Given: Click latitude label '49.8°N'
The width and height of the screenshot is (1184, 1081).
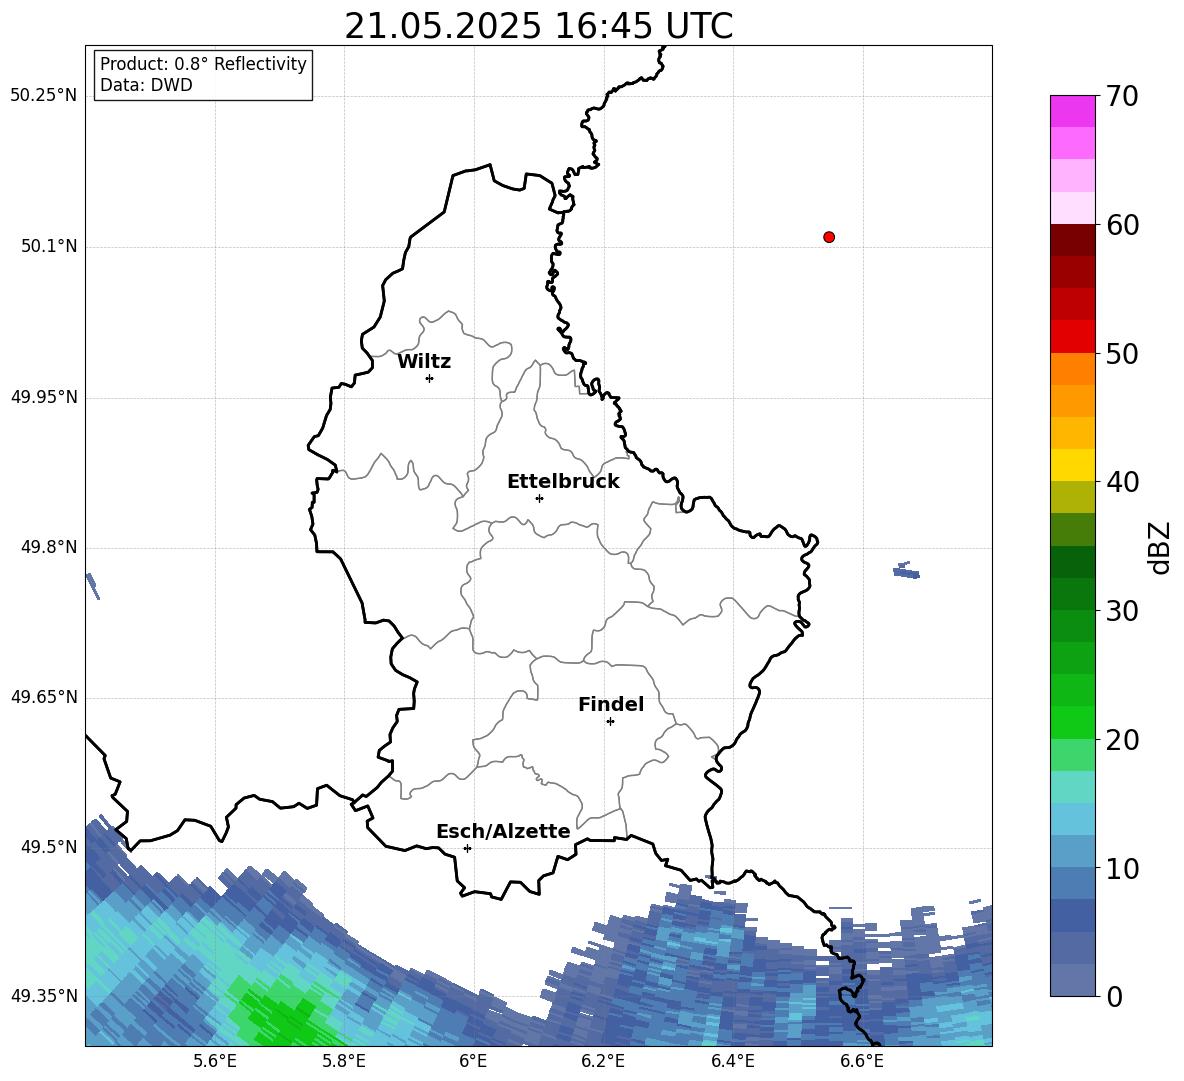Looking at the screenshot, I should pyautogui.click(x=49, y=547).
